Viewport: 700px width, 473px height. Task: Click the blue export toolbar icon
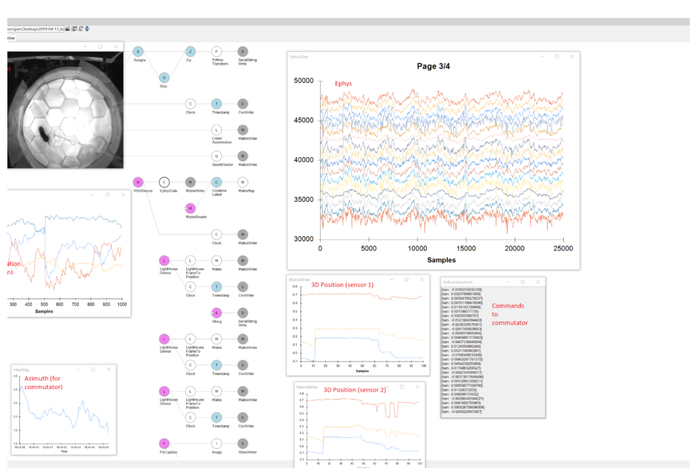87,29
